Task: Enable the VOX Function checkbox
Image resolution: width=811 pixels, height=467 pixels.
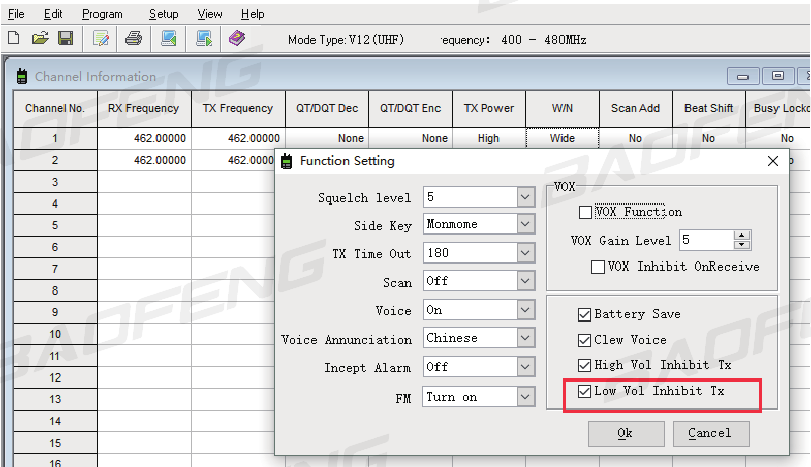Action: (585, 213)
